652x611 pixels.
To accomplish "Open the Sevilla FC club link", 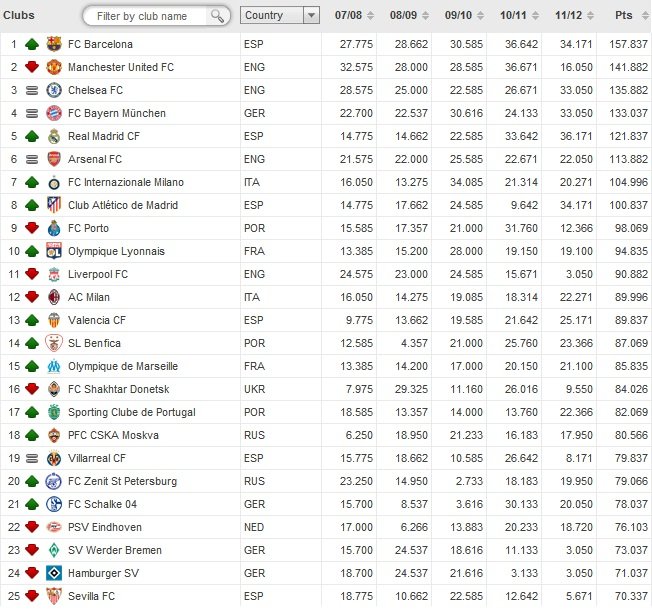I will pyautogui.click(x=91, y=596).
